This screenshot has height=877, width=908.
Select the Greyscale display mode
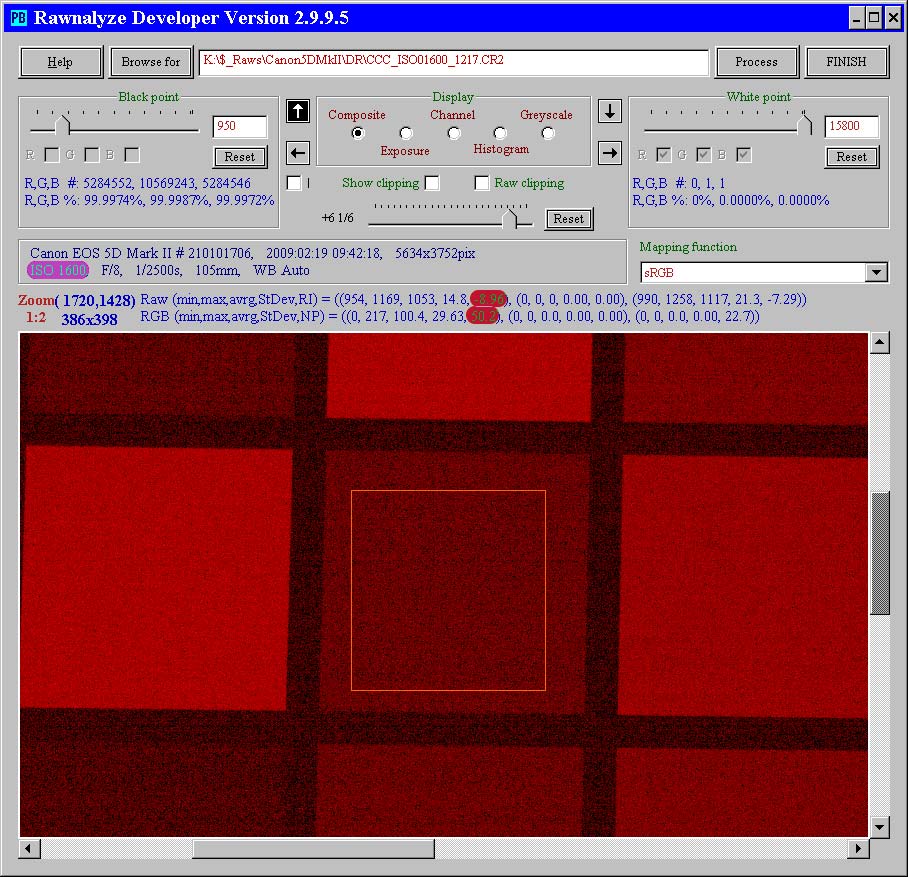pyautogui.click(x=548, y=133)
